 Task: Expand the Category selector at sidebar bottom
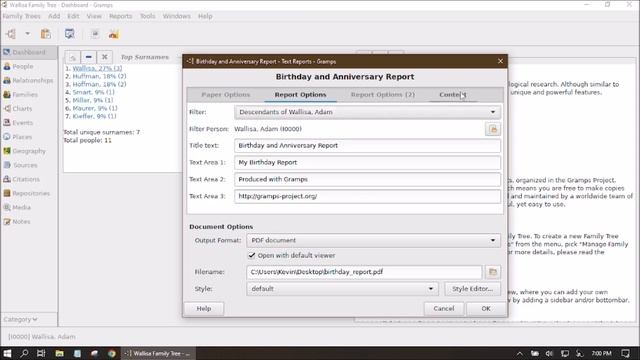(x=20, y=320)
